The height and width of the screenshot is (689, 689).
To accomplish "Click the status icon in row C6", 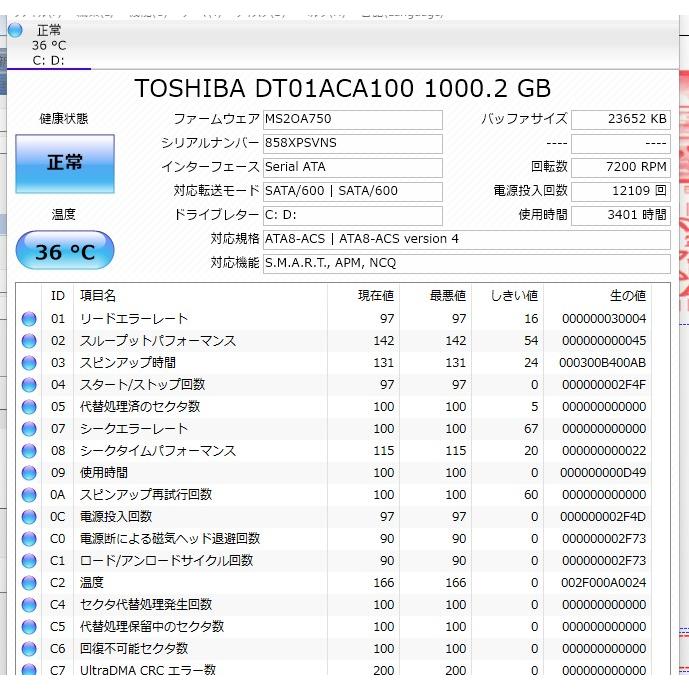I will (29, 649).
